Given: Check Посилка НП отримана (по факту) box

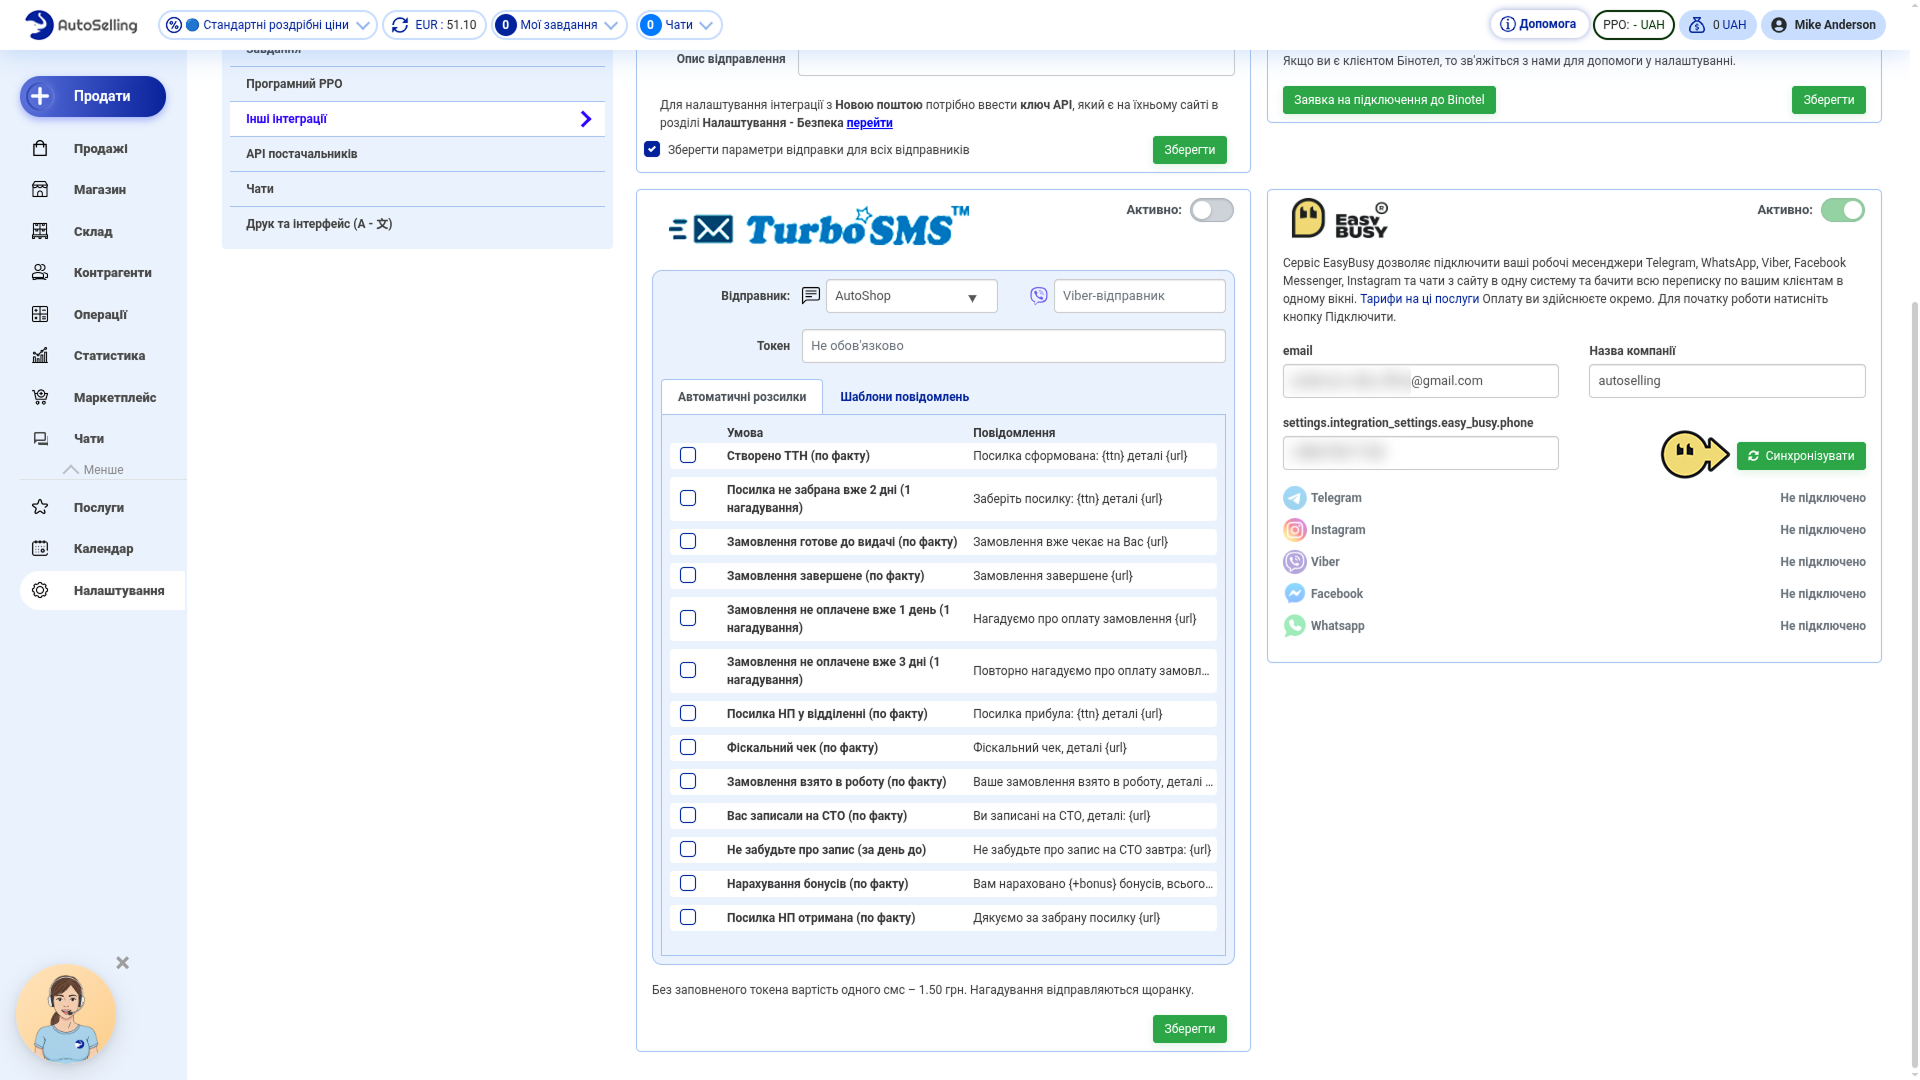Looking at the screenshot, I should tap(688, 917).
